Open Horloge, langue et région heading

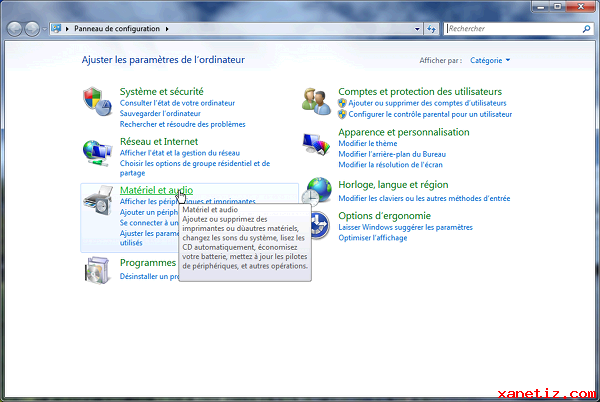(x=393, y=185)
